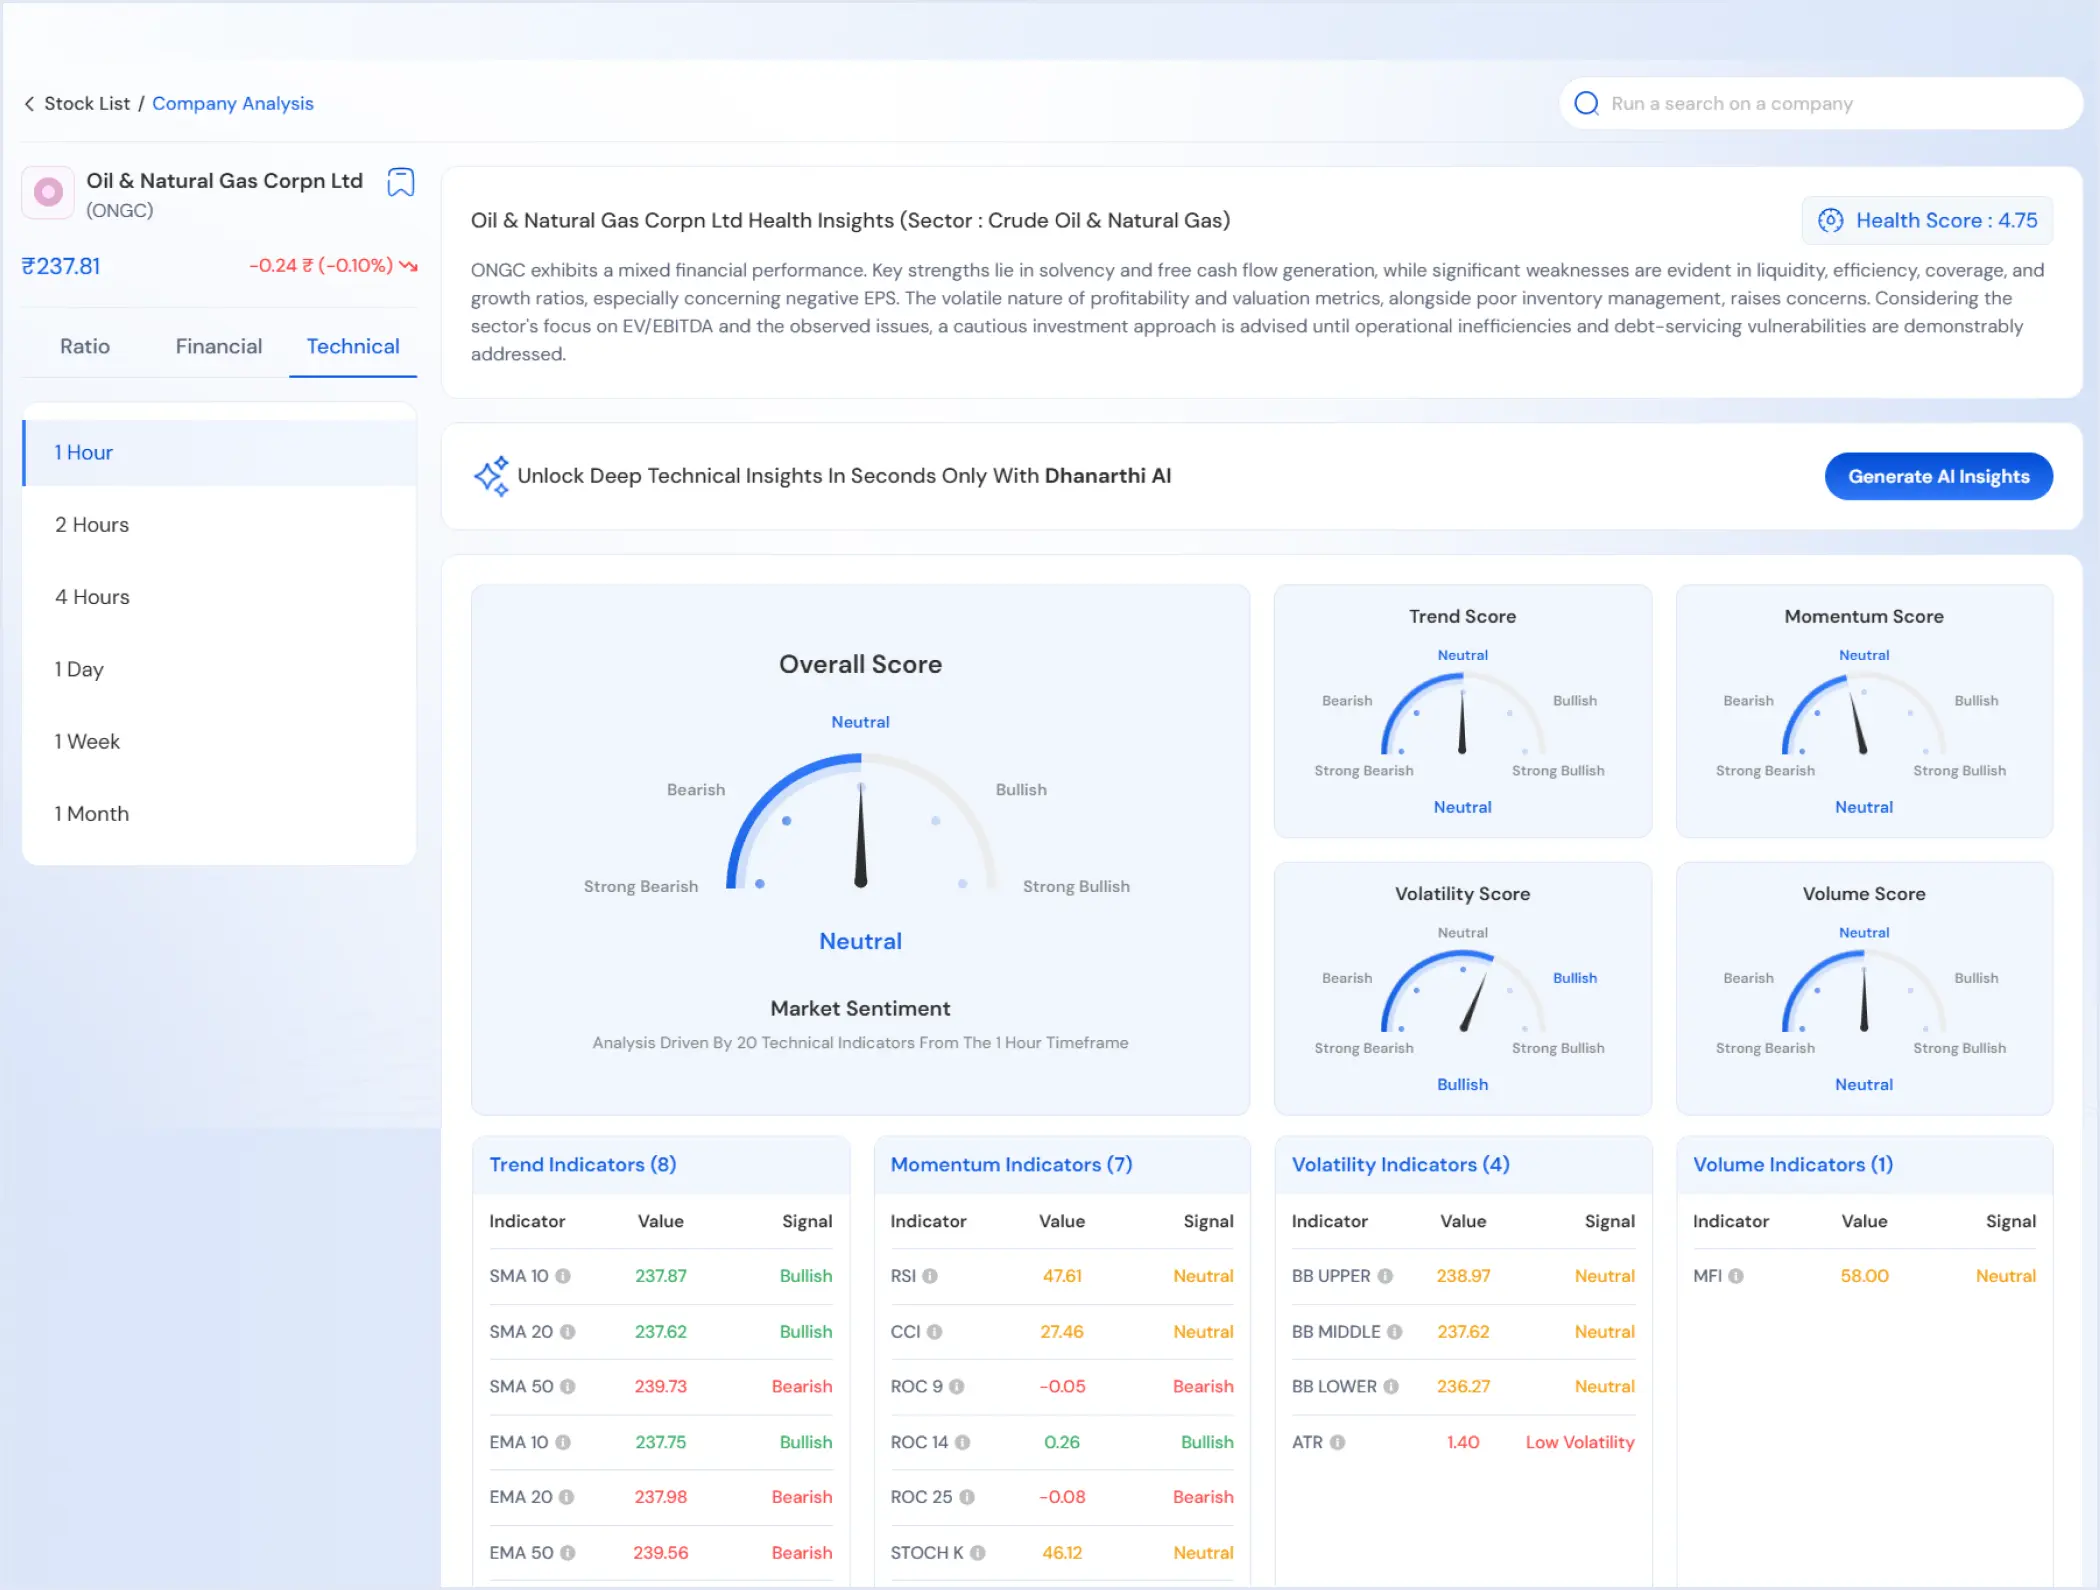The height and width of the screenshot is (1590, 2100).
Task: Click the RSI info icon
Action: point(930,1276)
